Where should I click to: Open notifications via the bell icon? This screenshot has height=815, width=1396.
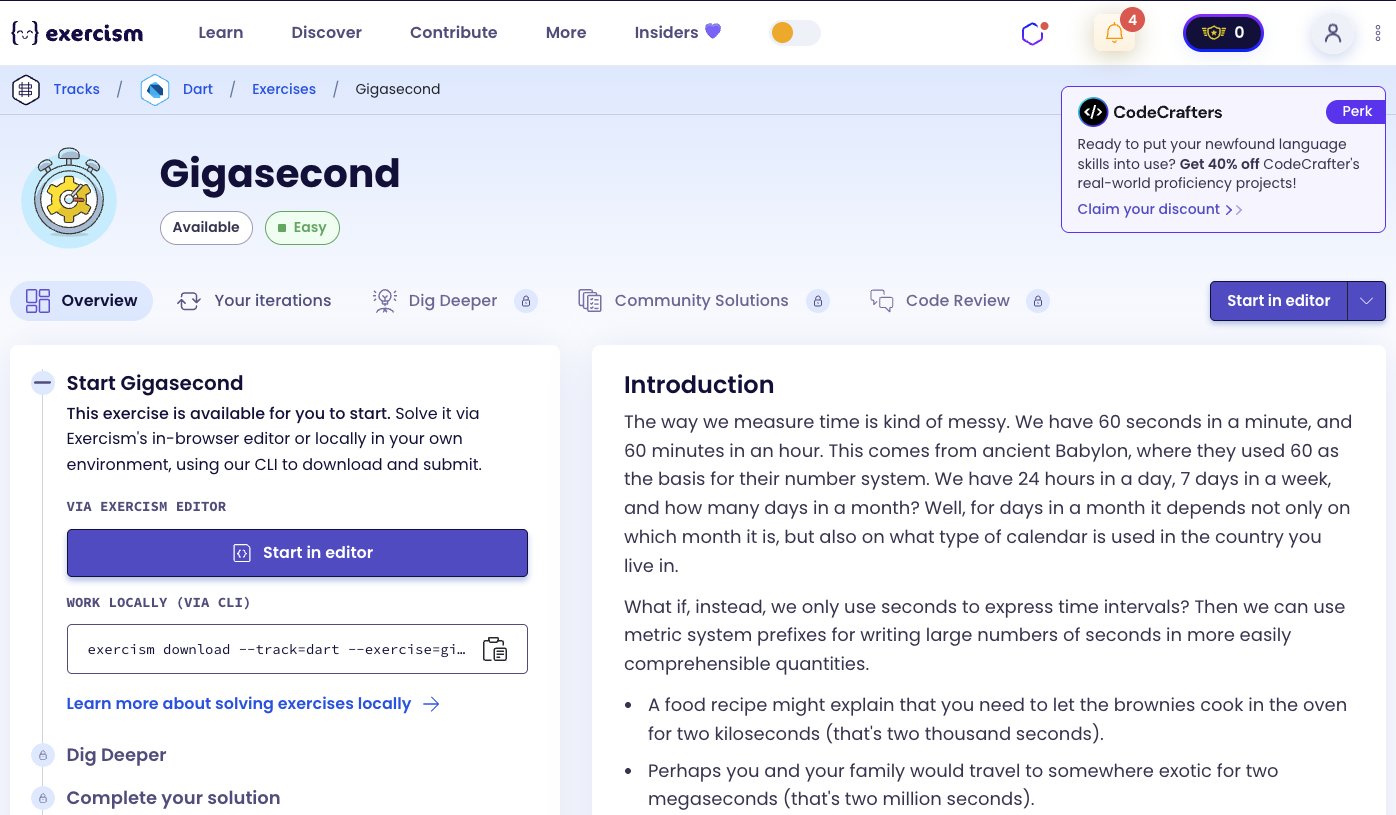click(x=1114, y=33)
